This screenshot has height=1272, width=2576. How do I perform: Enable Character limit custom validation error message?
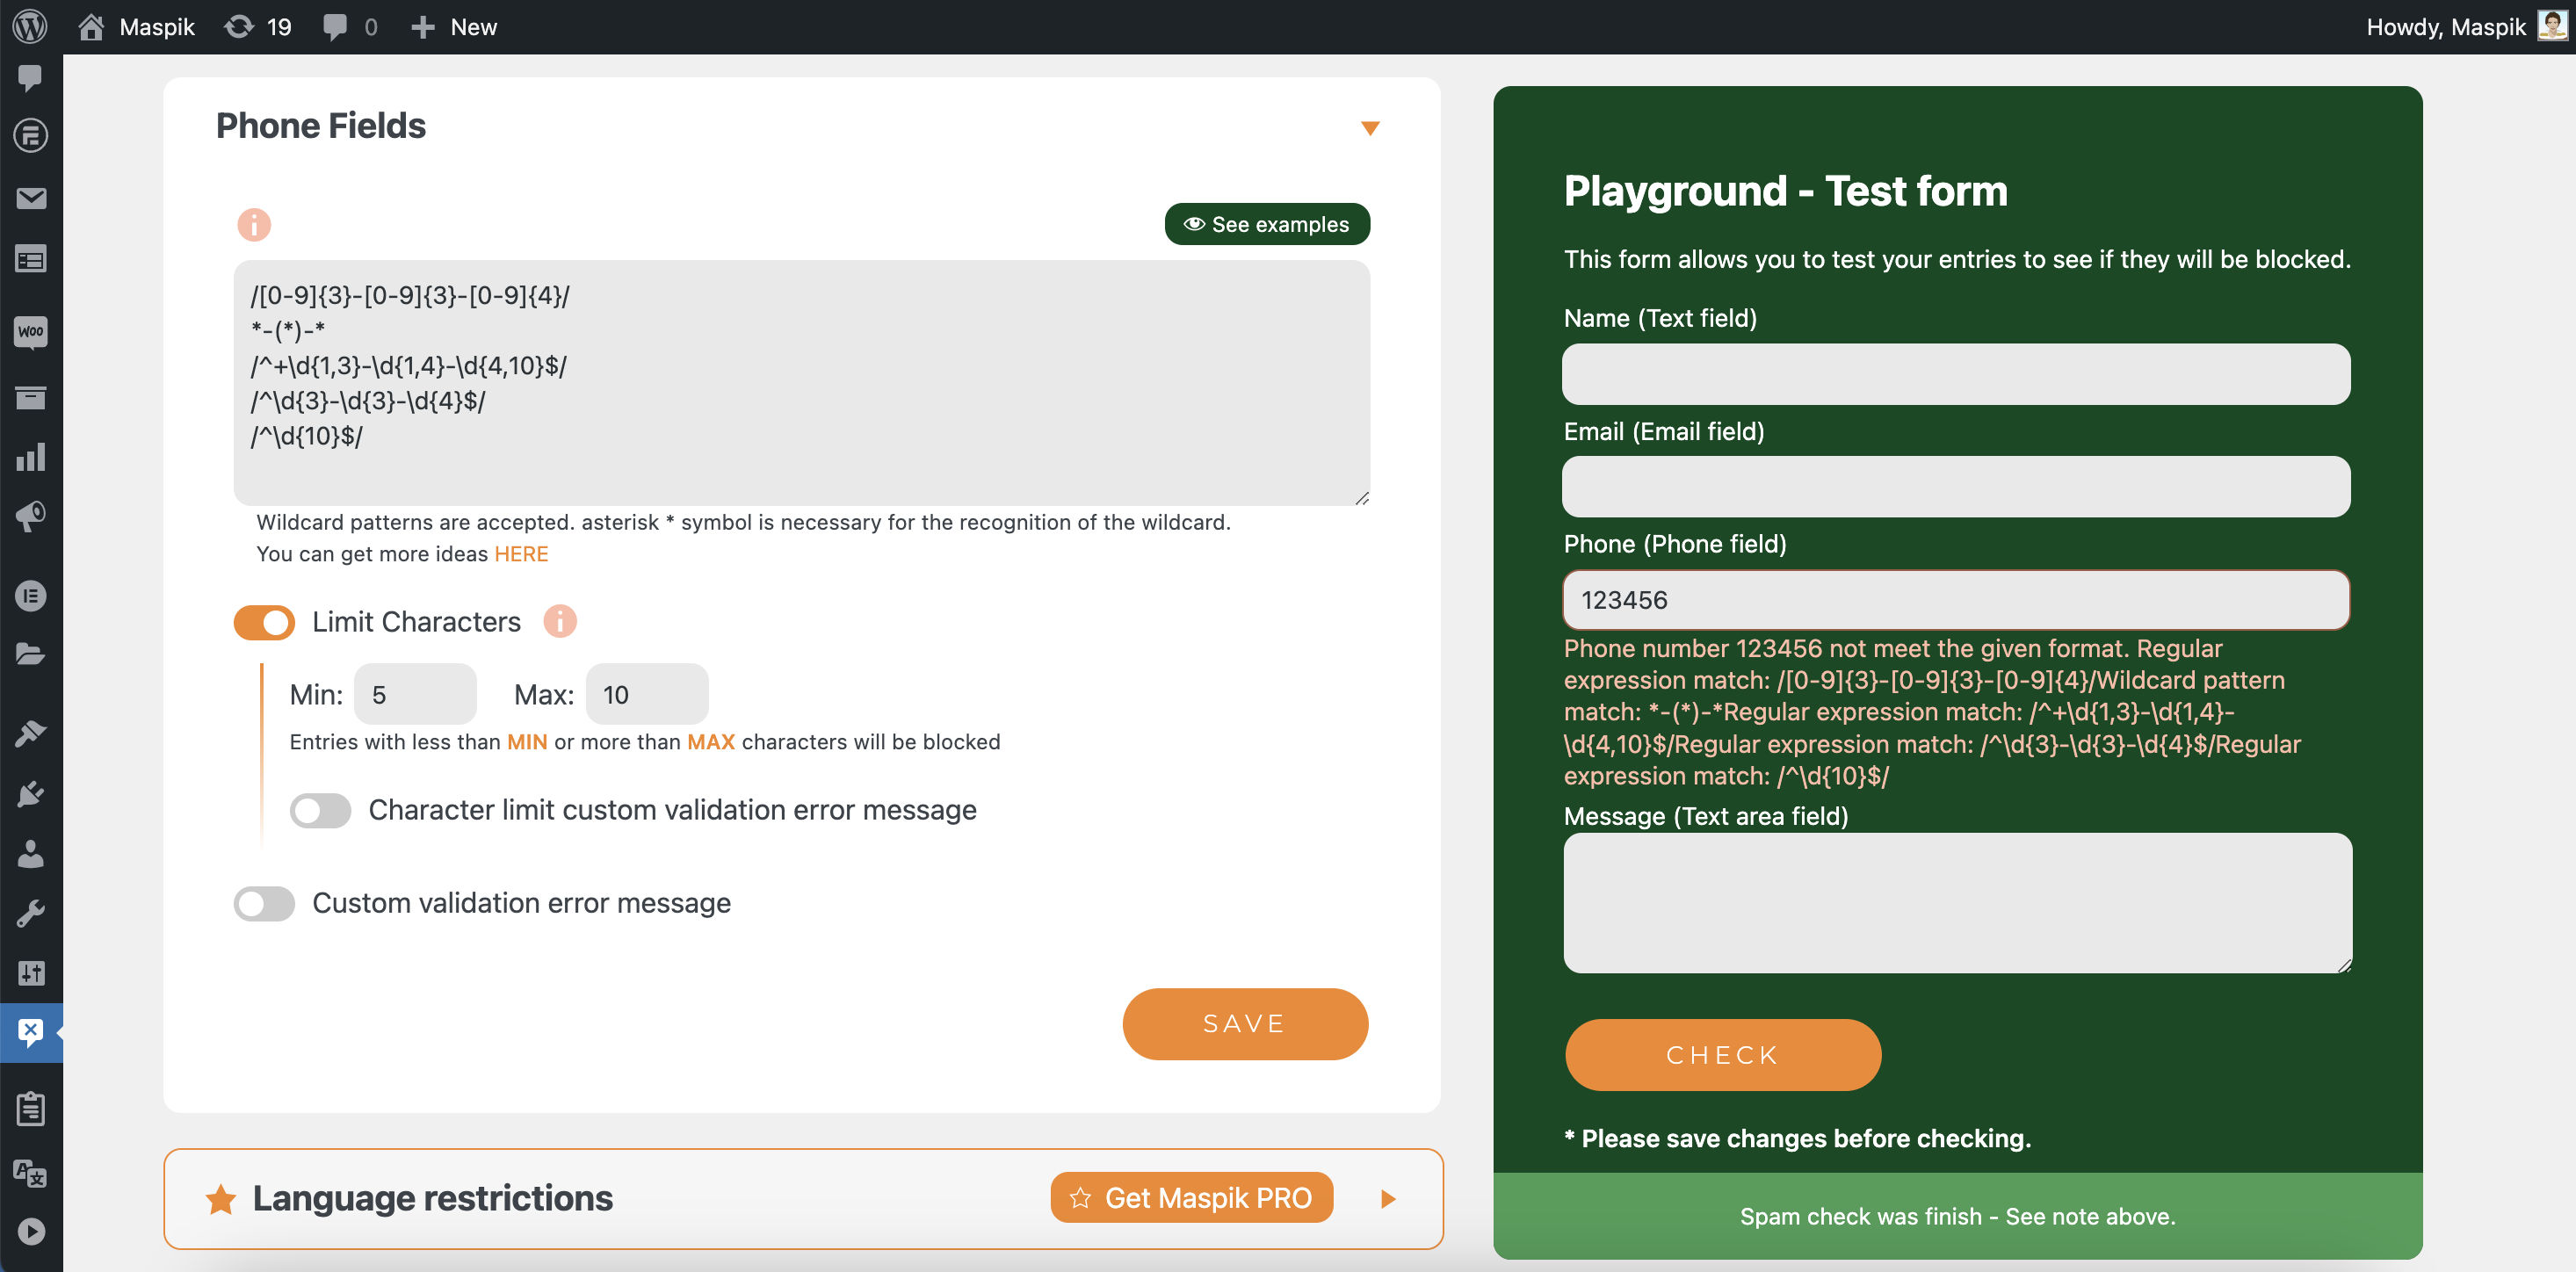pyautogui.click(x=321, y=808)
